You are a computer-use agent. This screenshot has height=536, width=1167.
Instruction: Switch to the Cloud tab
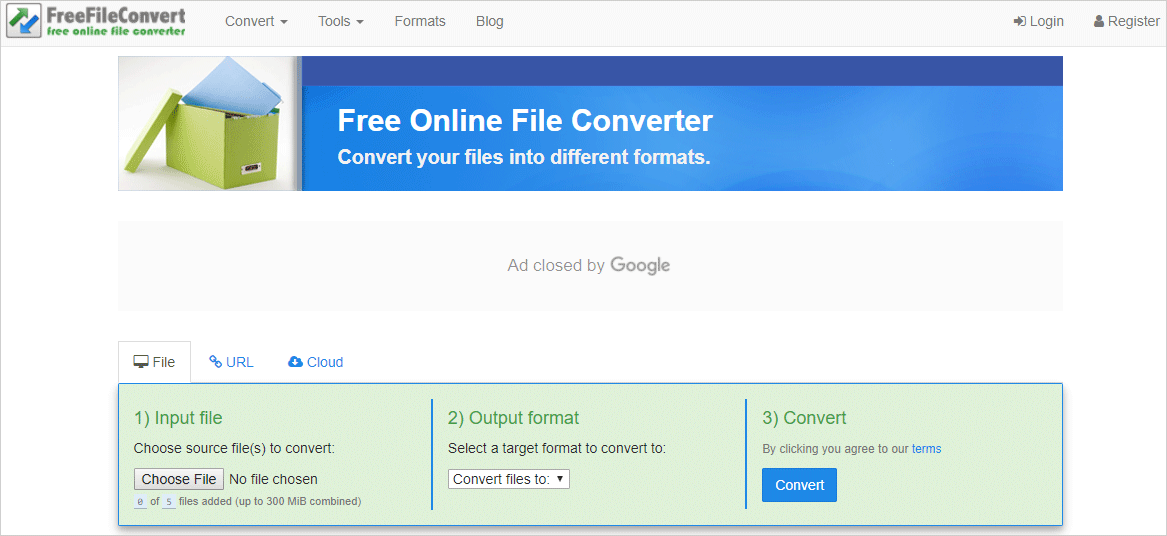[x=315, y=362]
